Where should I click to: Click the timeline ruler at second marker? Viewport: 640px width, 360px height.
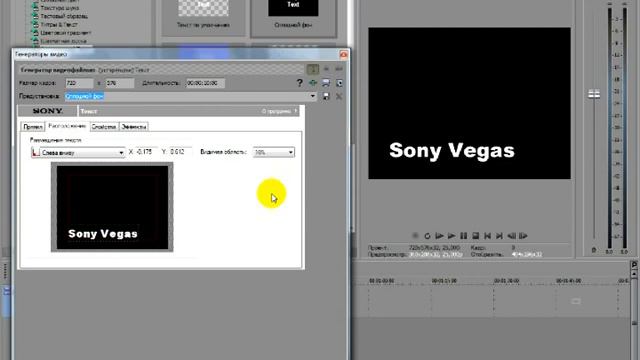444,281
